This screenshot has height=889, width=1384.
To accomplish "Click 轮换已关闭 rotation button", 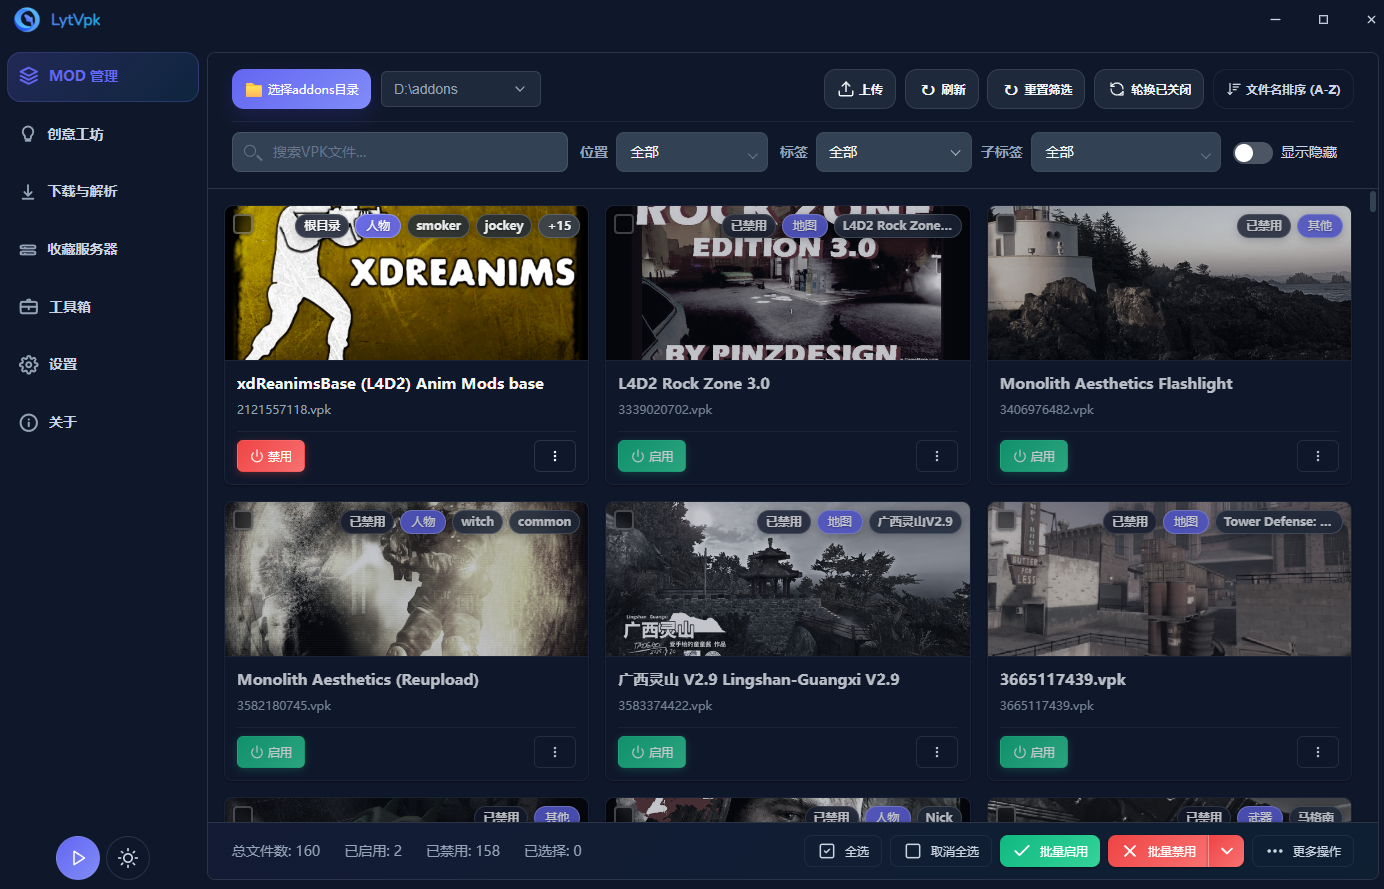I will pos(1149,89).
